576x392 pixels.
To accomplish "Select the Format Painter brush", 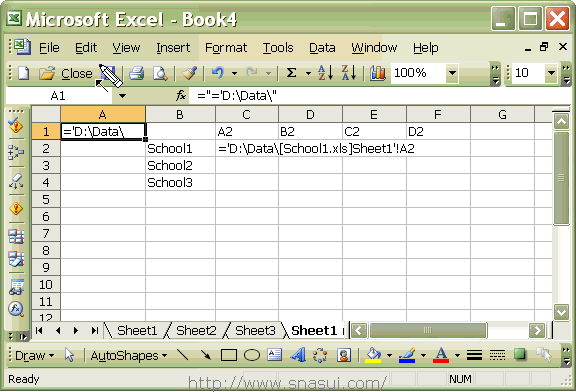I will 190,73.
